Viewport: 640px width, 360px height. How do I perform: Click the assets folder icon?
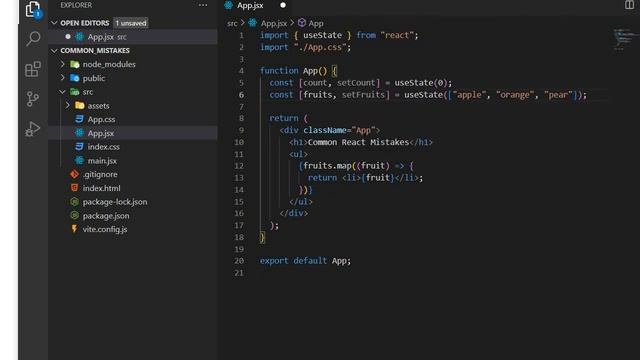coord(80,105)
